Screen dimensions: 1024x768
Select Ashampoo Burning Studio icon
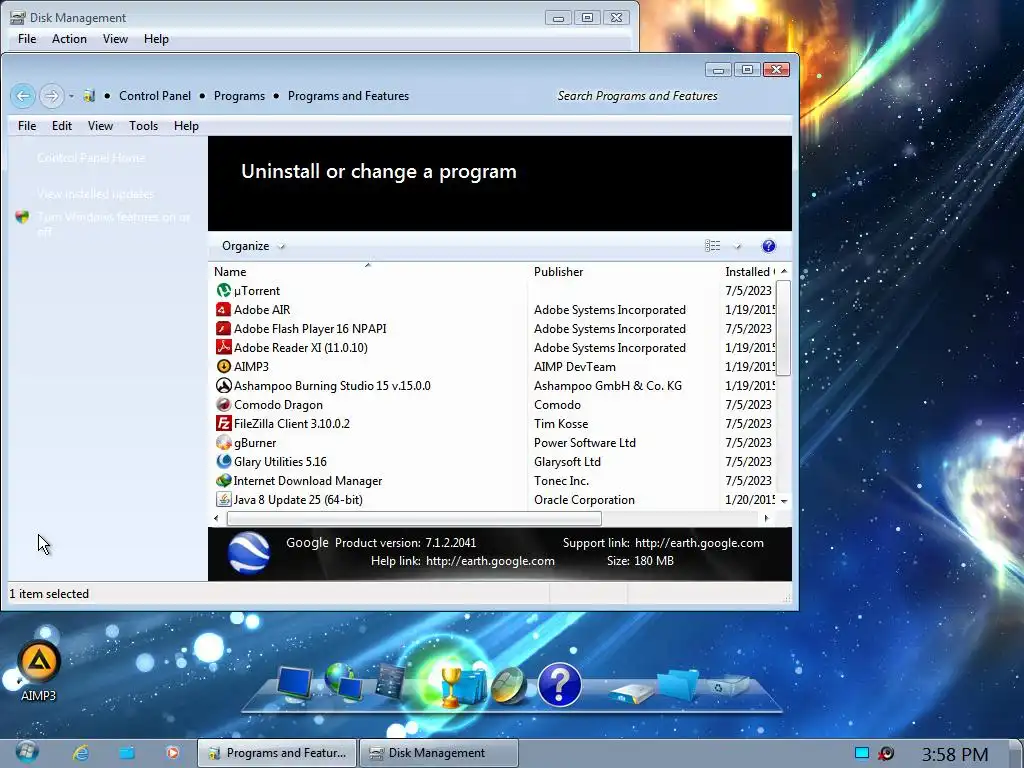click(x=223, y=385)
